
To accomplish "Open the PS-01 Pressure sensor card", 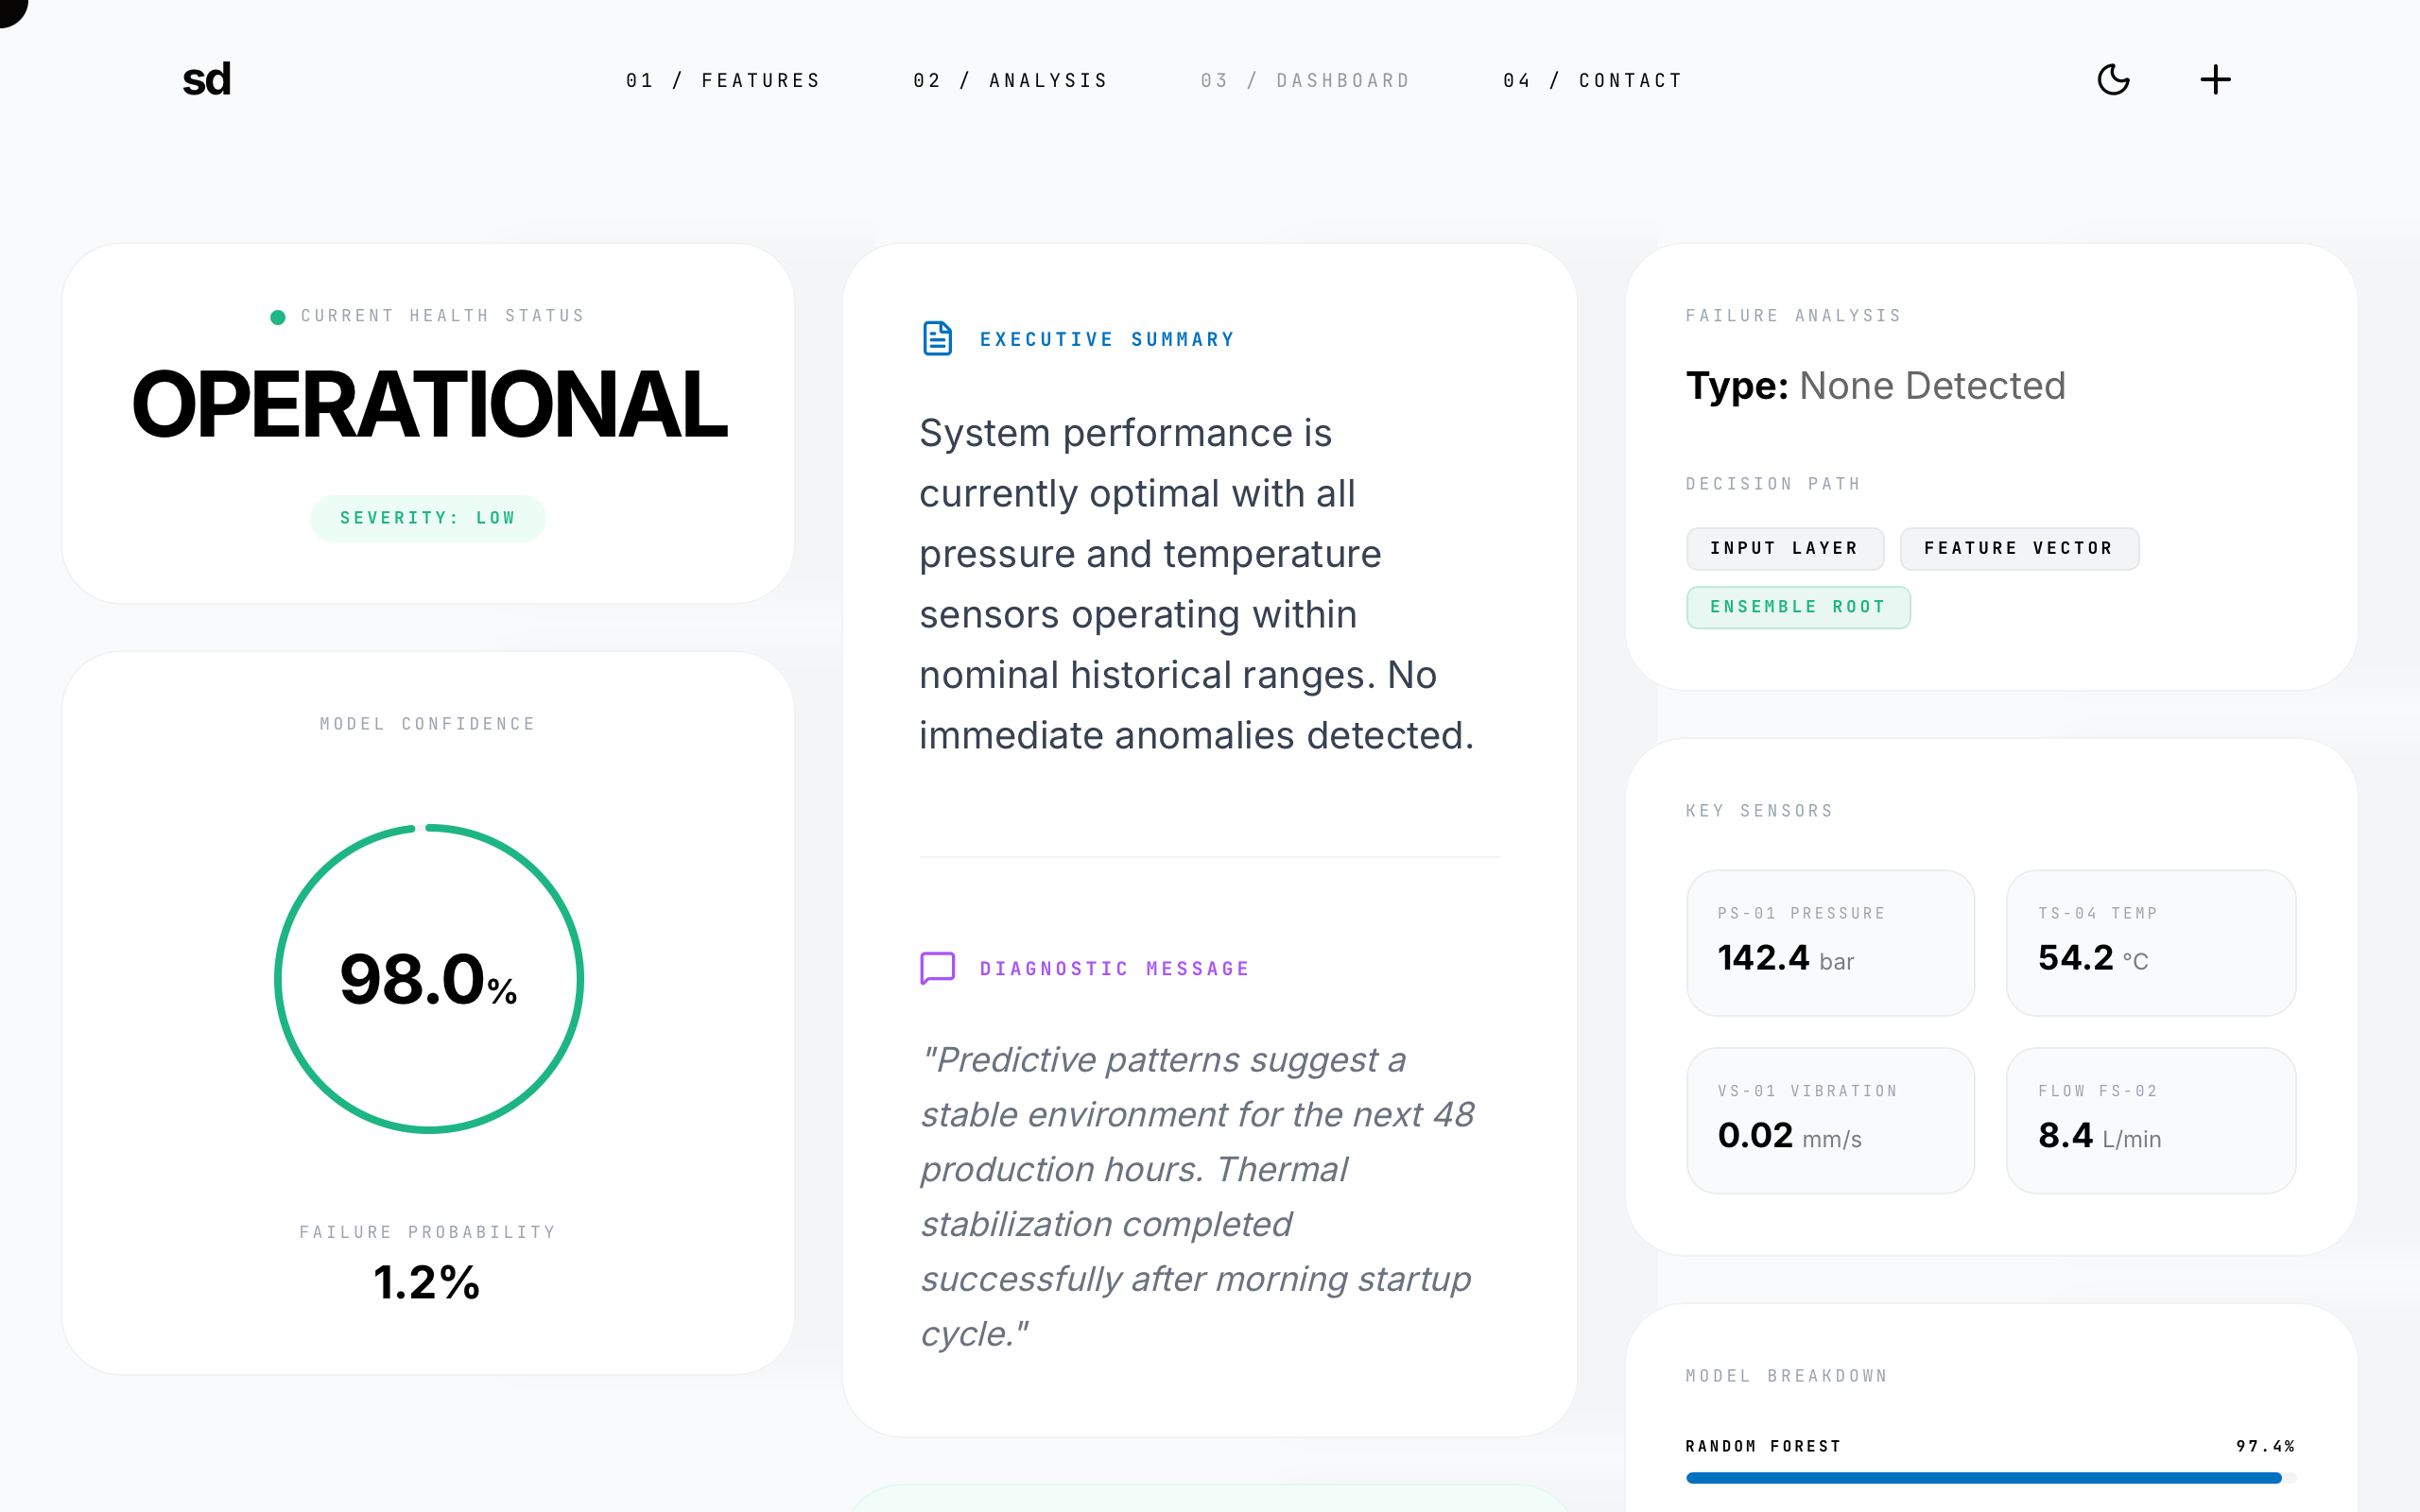I will pyautogui.click(x=1830, y=942).
